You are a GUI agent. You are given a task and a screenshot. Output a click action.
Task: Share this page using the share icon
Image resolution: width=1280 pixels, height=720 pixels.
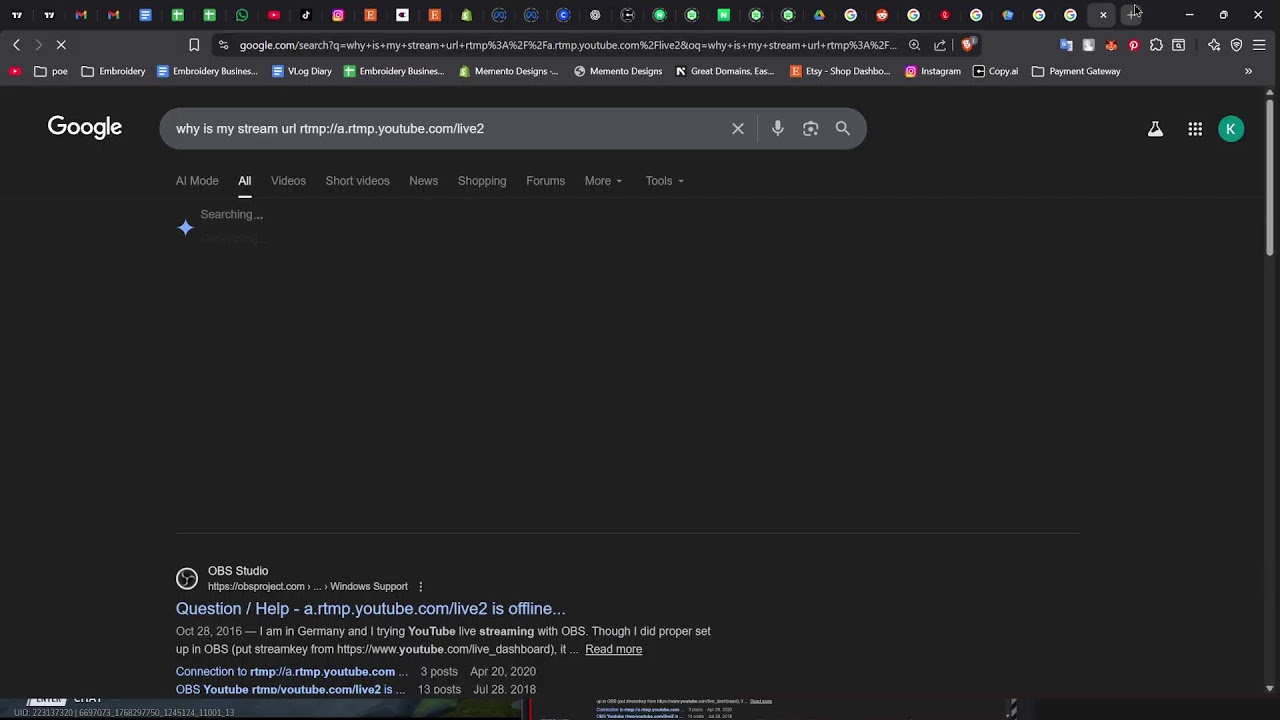tap(940, 45)
